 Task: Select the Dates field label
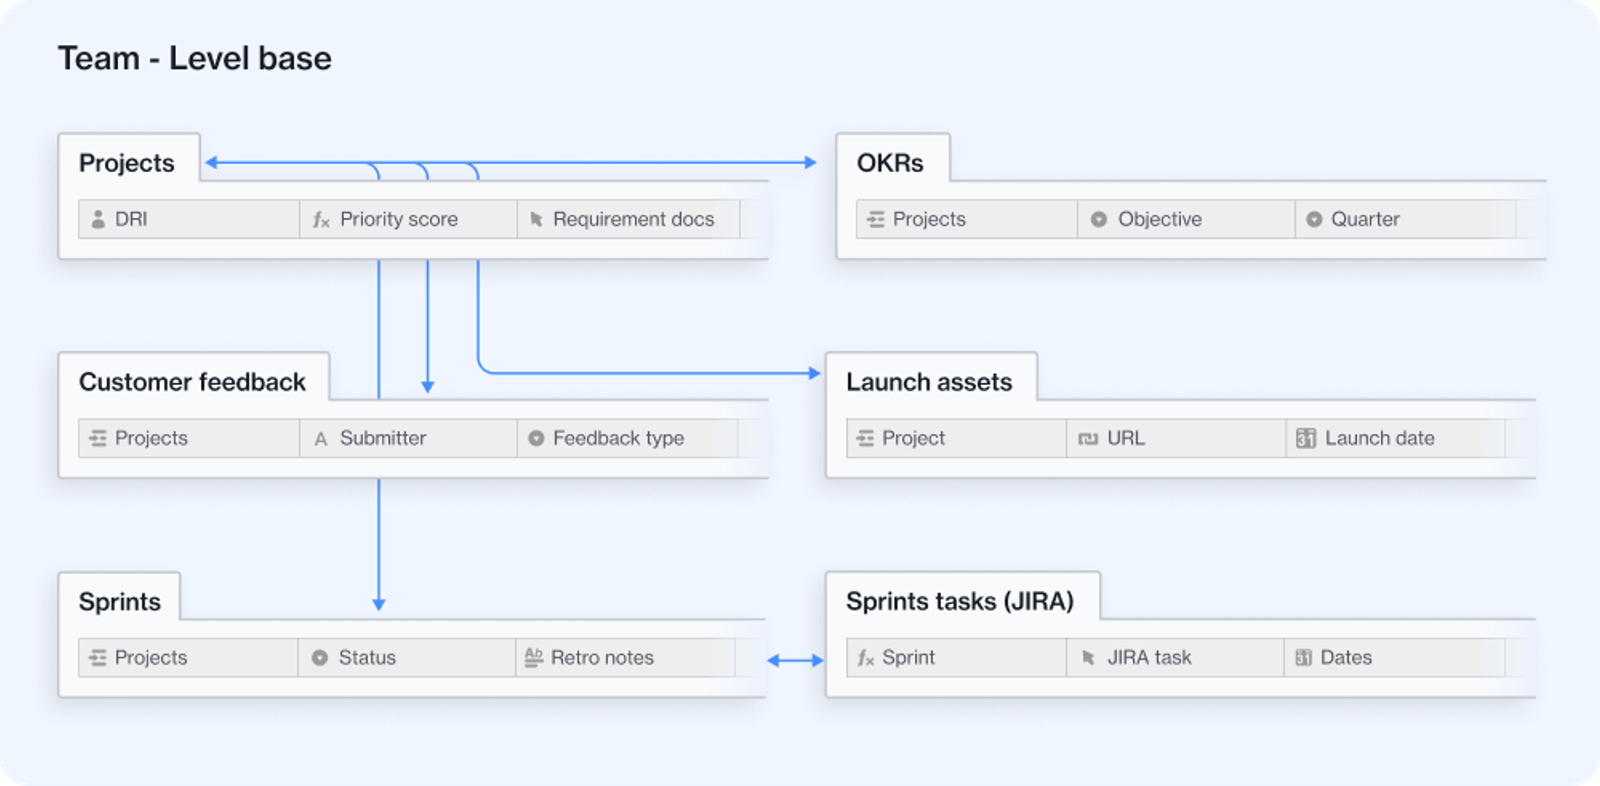(1346, 657)
